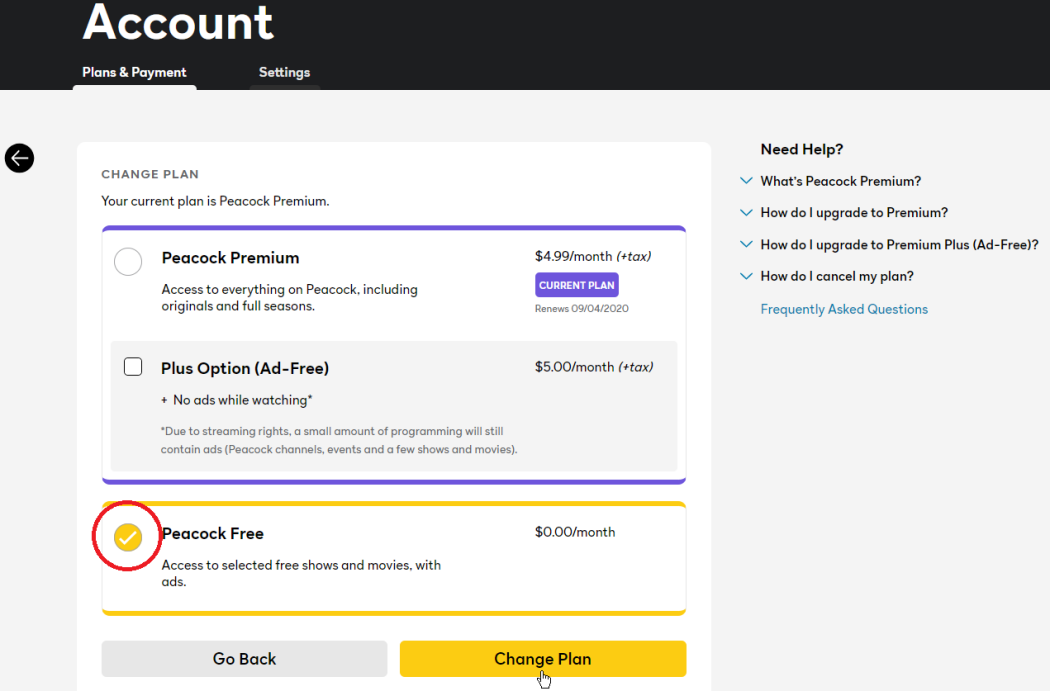Viewport: 1050px width, 691px height.
Task: Expand "What's Peacock Premium?" chevron
Action: click(746, 181)
